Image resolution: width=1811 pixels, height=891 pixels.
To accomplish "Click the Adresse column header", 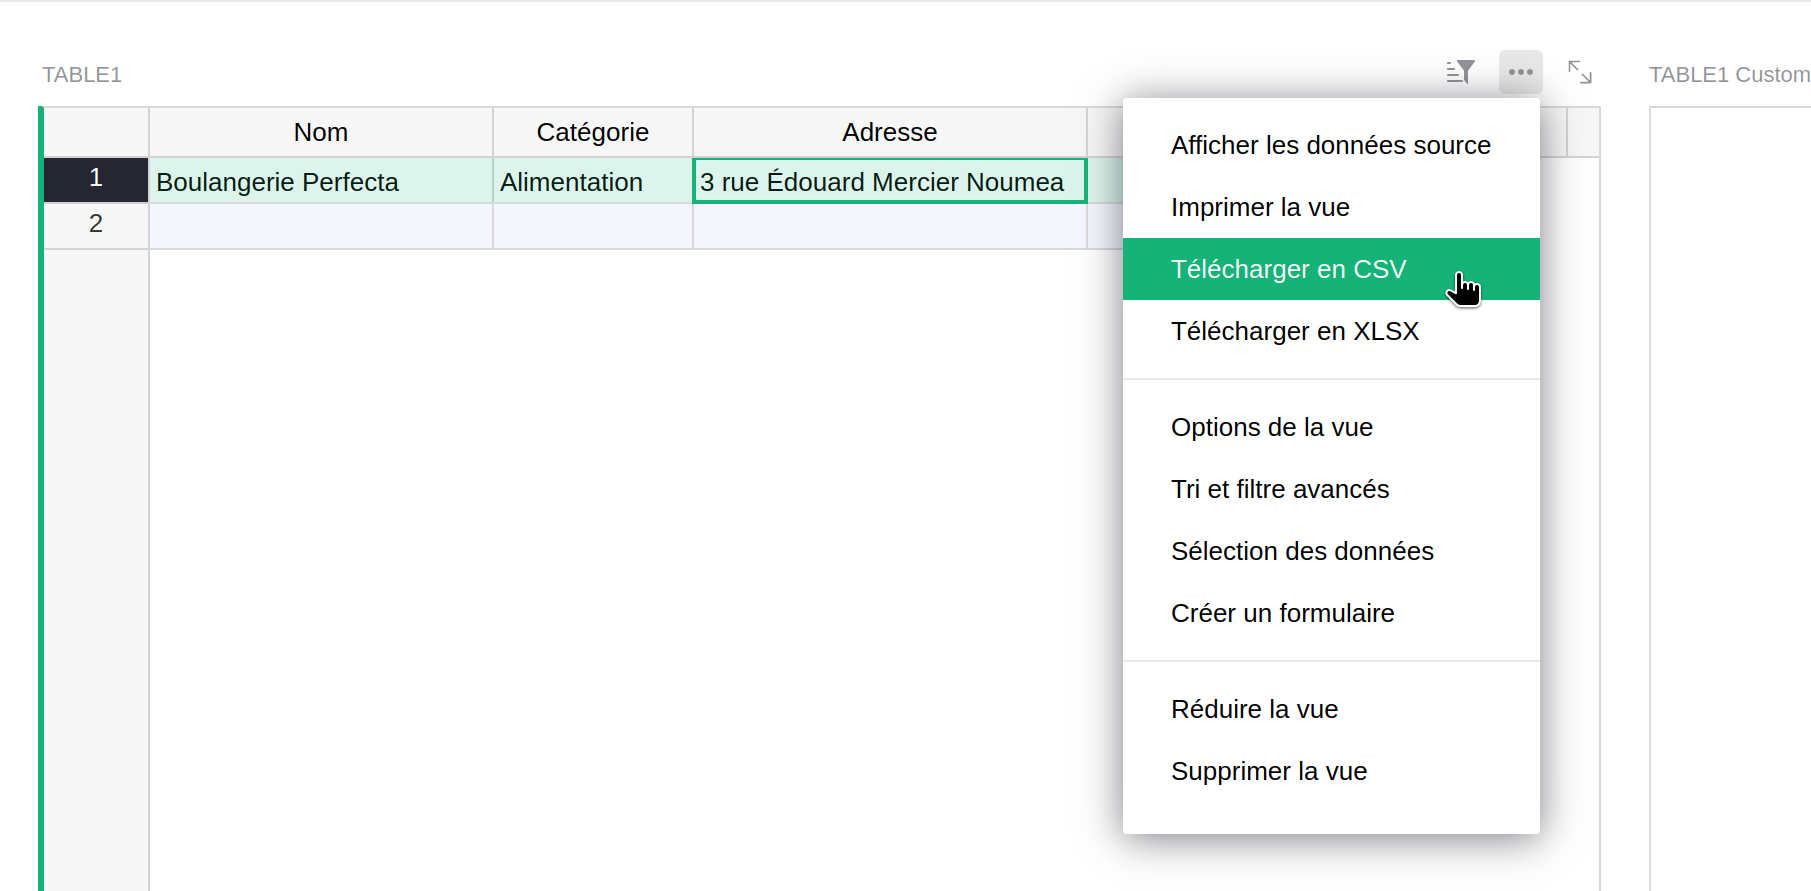I will (x=889, y=132).
